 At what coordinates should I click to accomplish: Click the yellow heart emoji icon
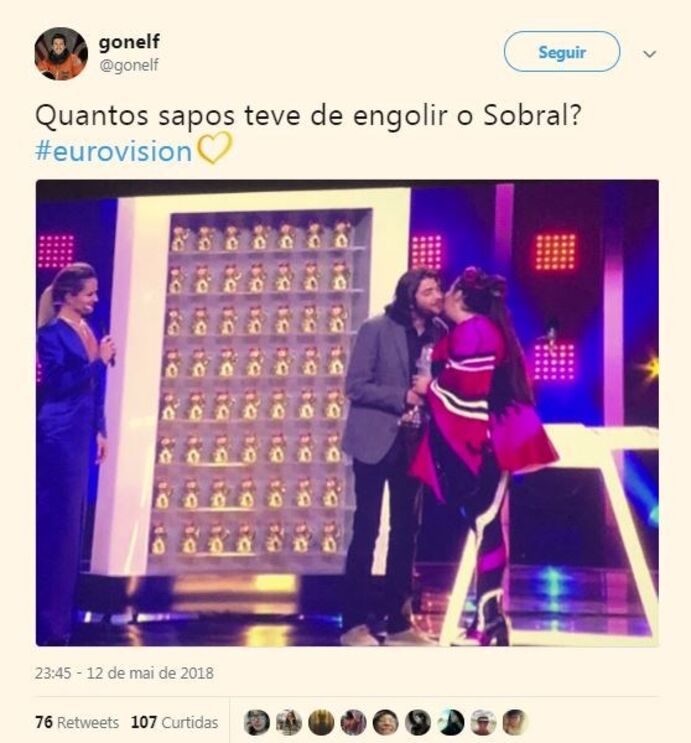[214, 148]
